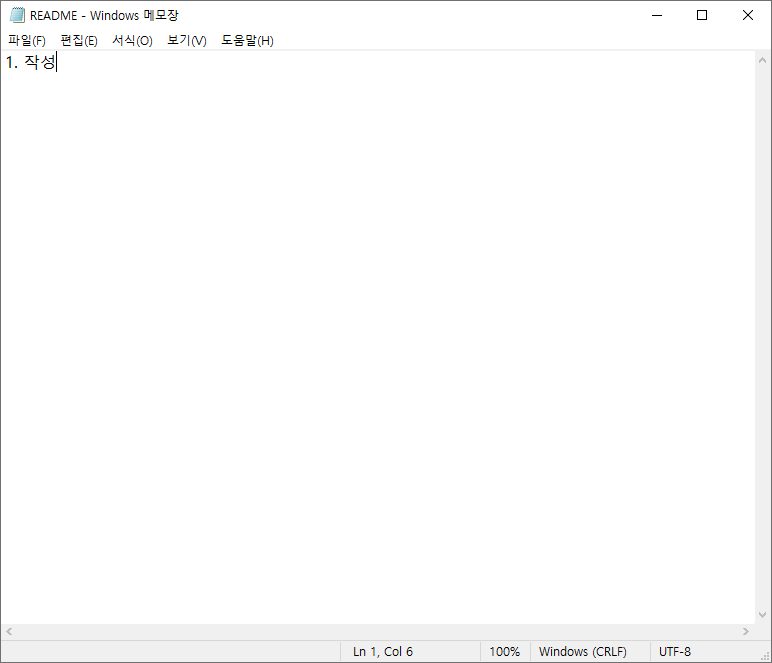Close the README Notepad window

click(748, 15)
